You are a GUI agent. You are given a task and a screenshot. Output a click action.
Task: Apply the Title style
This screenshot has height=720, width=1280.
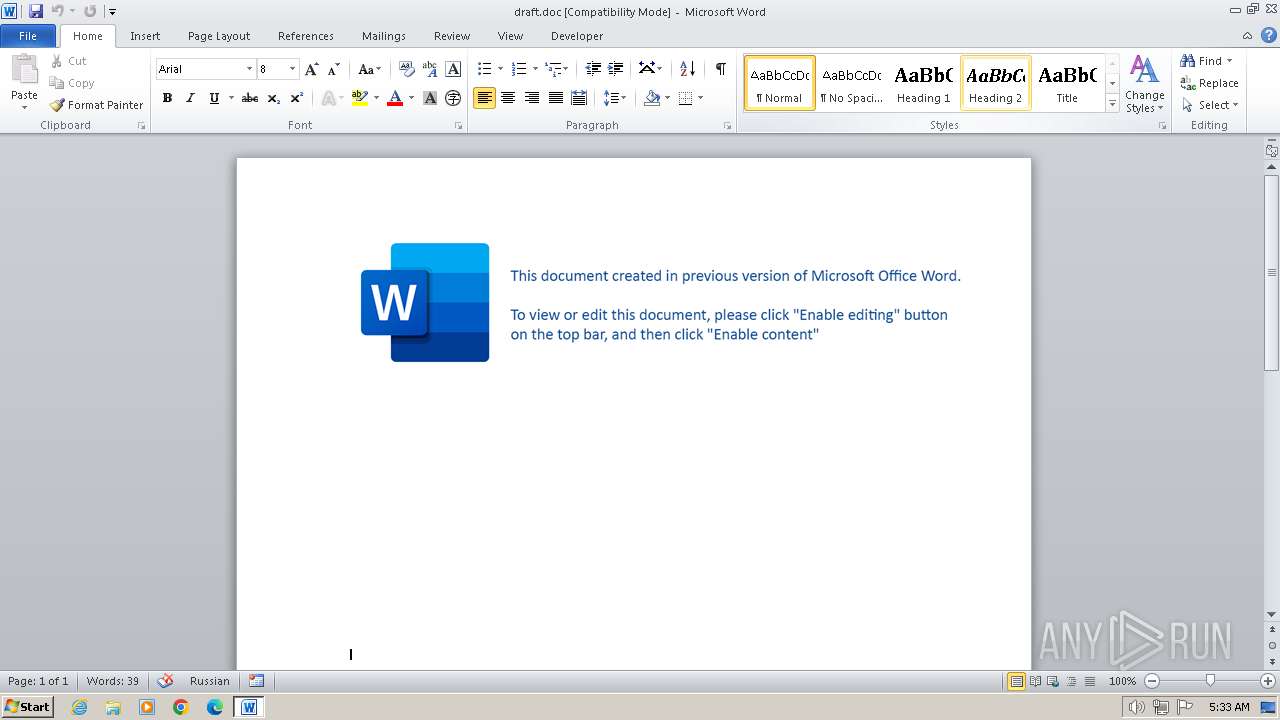click(x=1067, y=83)
